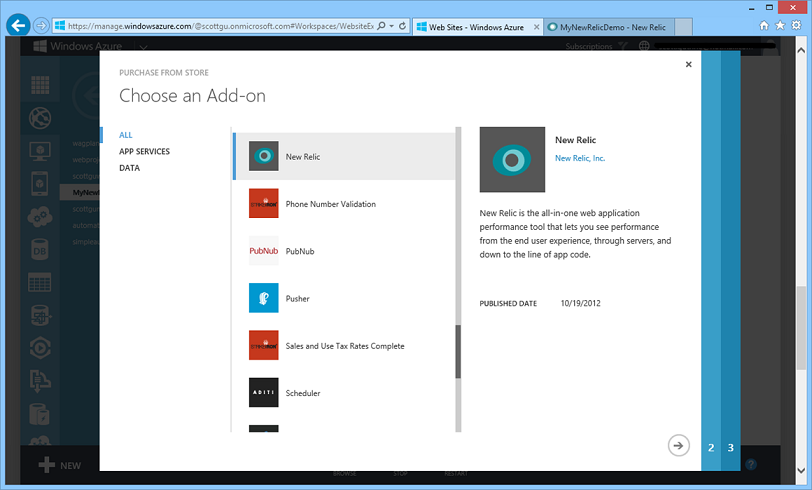Image resolution: width=812 pixels, height=490 pixels.
Task: Click the Media Services play sidebar icon
Action: [x=40, y=348]
